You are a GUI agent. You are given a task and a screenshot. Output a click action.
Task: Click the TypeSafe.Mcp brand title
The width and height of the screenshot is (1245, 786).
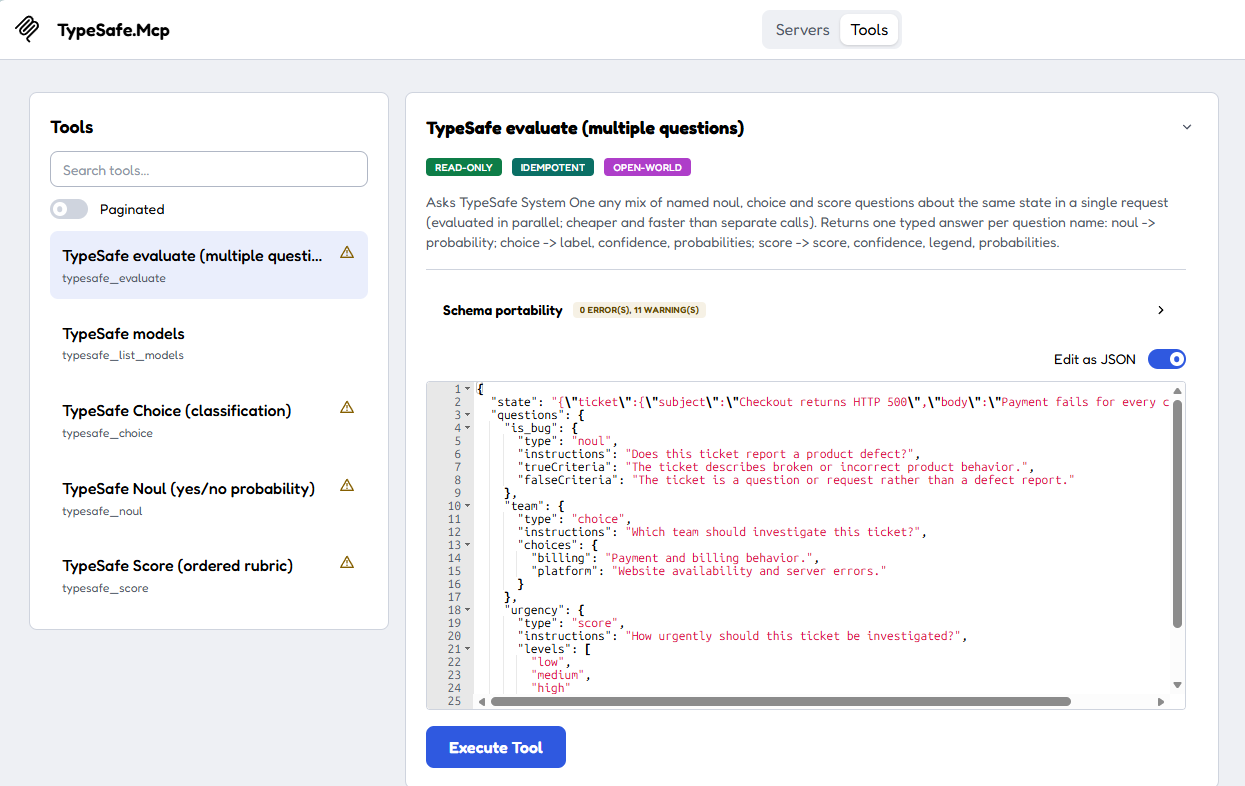(x=114, y=30)
